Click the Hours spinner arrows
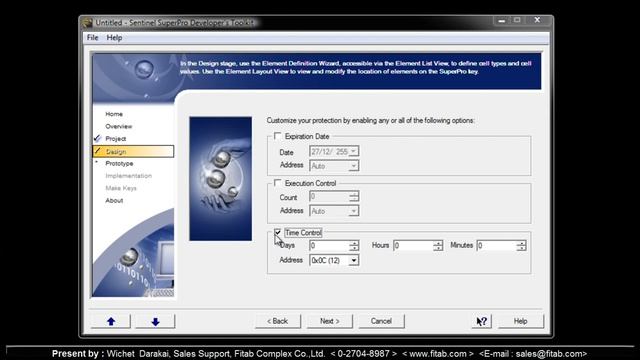 point(438,245)
